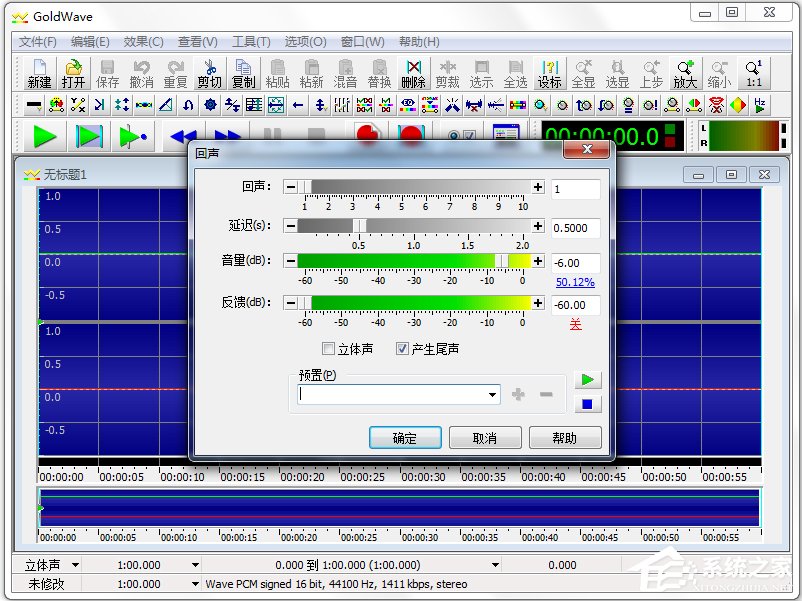Click the 撤消 (Undo) toolbar icon

pos(141,74)
